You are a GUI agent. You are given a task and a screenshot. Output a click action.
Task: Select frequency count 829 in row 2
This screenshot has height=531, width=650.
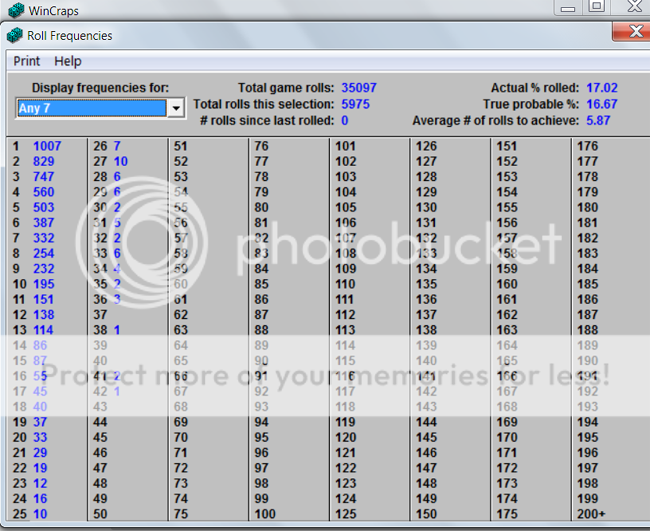pos(44,161)
